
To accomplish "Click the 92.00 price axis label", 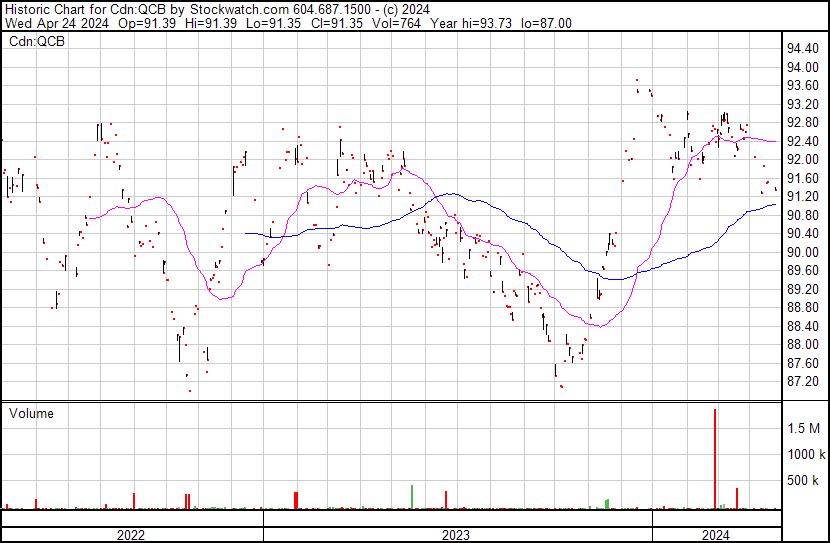I will tap(802, 159).
